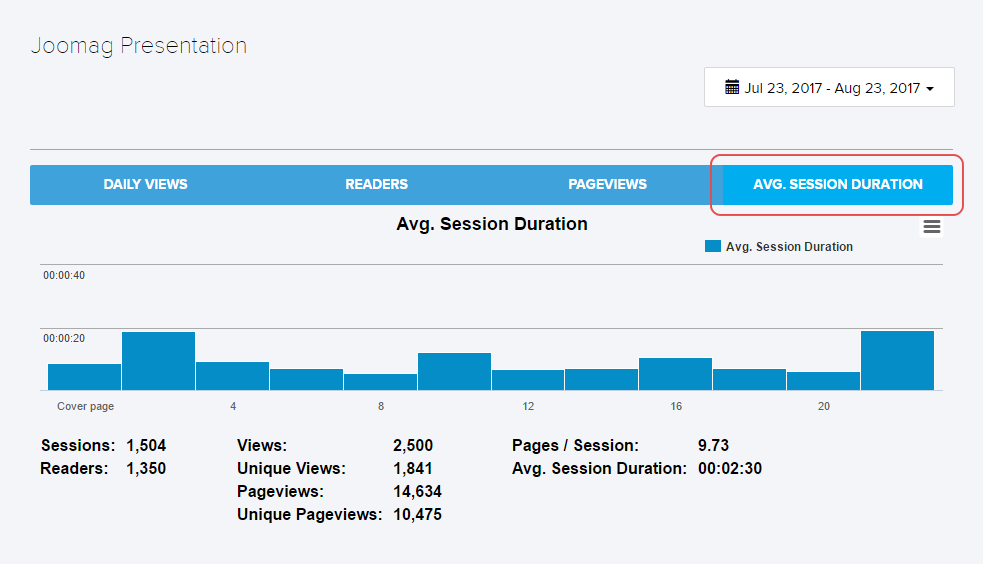983x564 pixels.
Task: Click the bar above Cover page label
Action: 85,377
